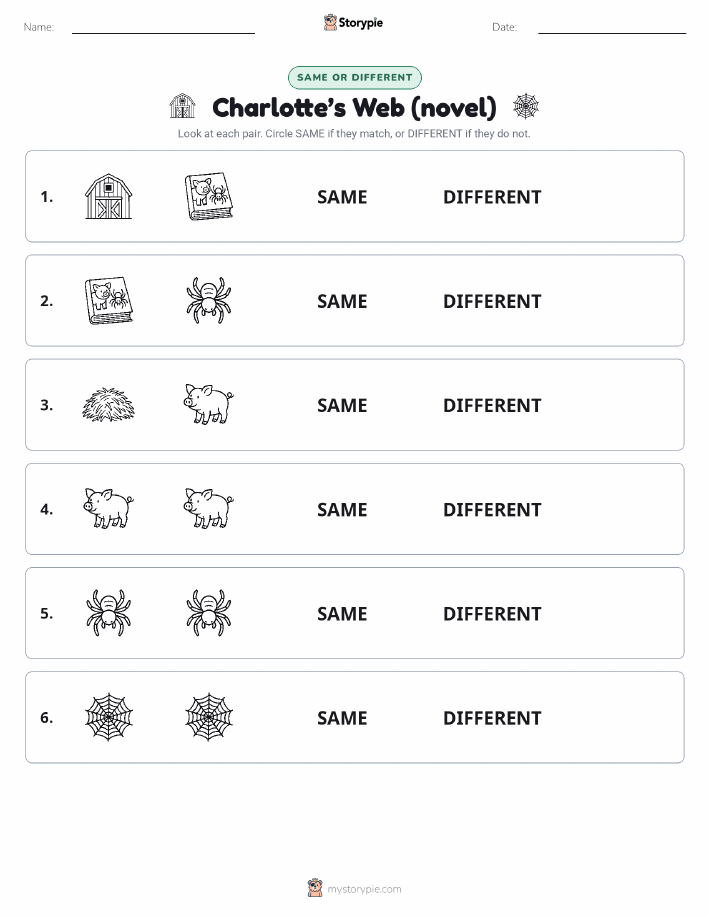Click the Storypie logo at the top
The width and height of the screenshot is (709, 917).
coord(353,23)
